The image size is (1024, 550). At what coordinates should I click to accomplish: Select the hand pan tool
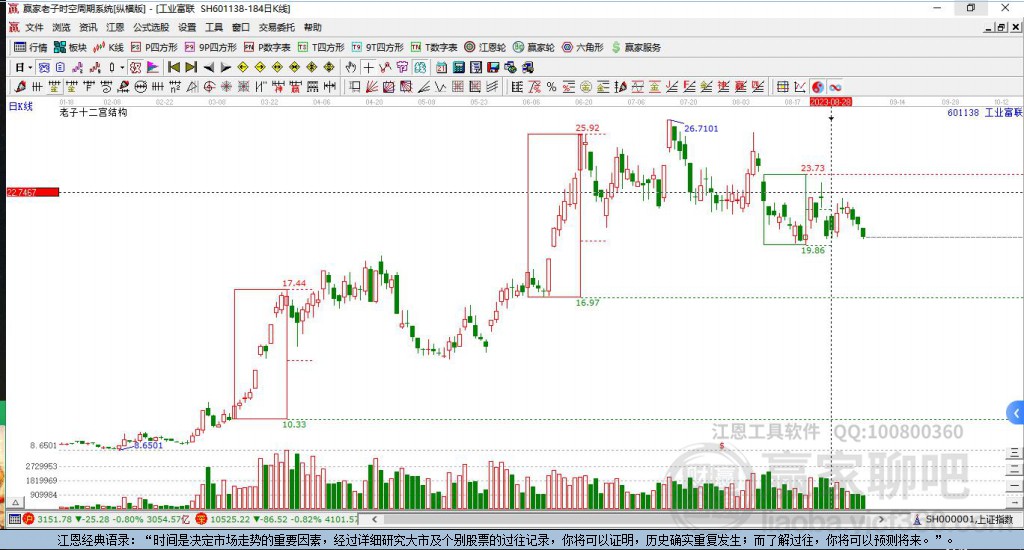[x=351, y=67]
